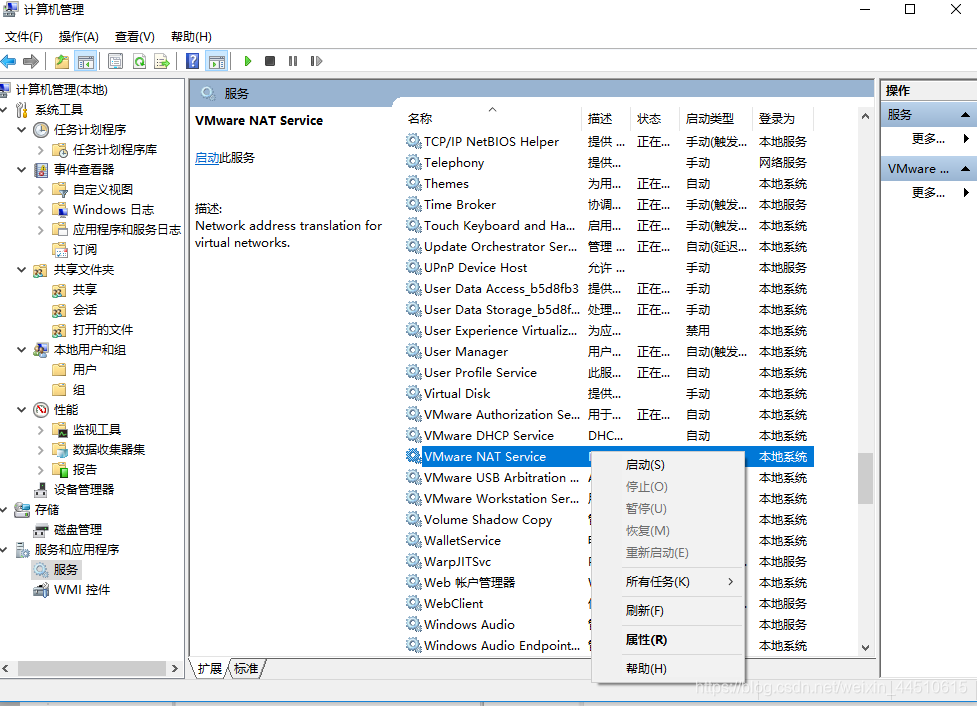Click 更多... under VMware actions
Viewport: 977px width, 706px height.
coord(928,193)
